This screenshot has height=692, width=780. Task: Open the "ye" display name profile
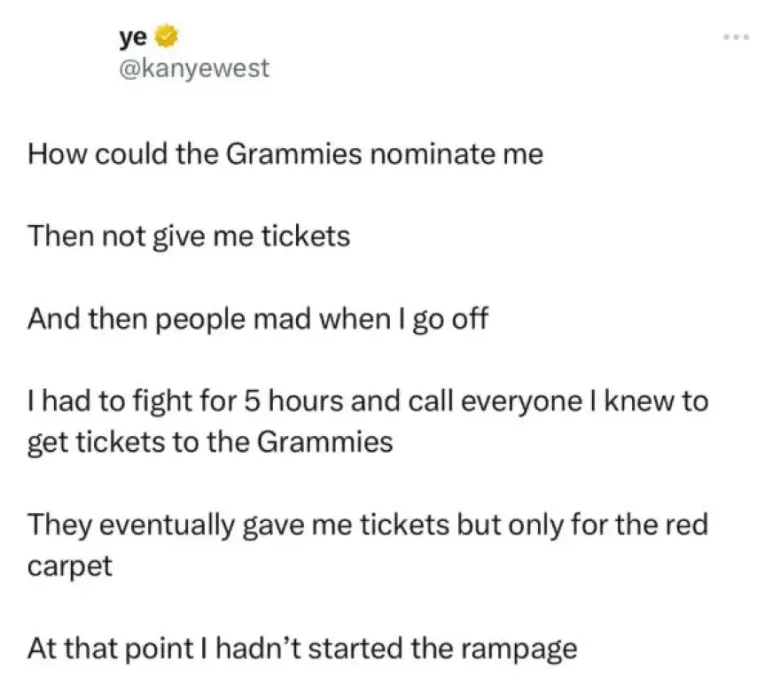click(x=133, y=38)
